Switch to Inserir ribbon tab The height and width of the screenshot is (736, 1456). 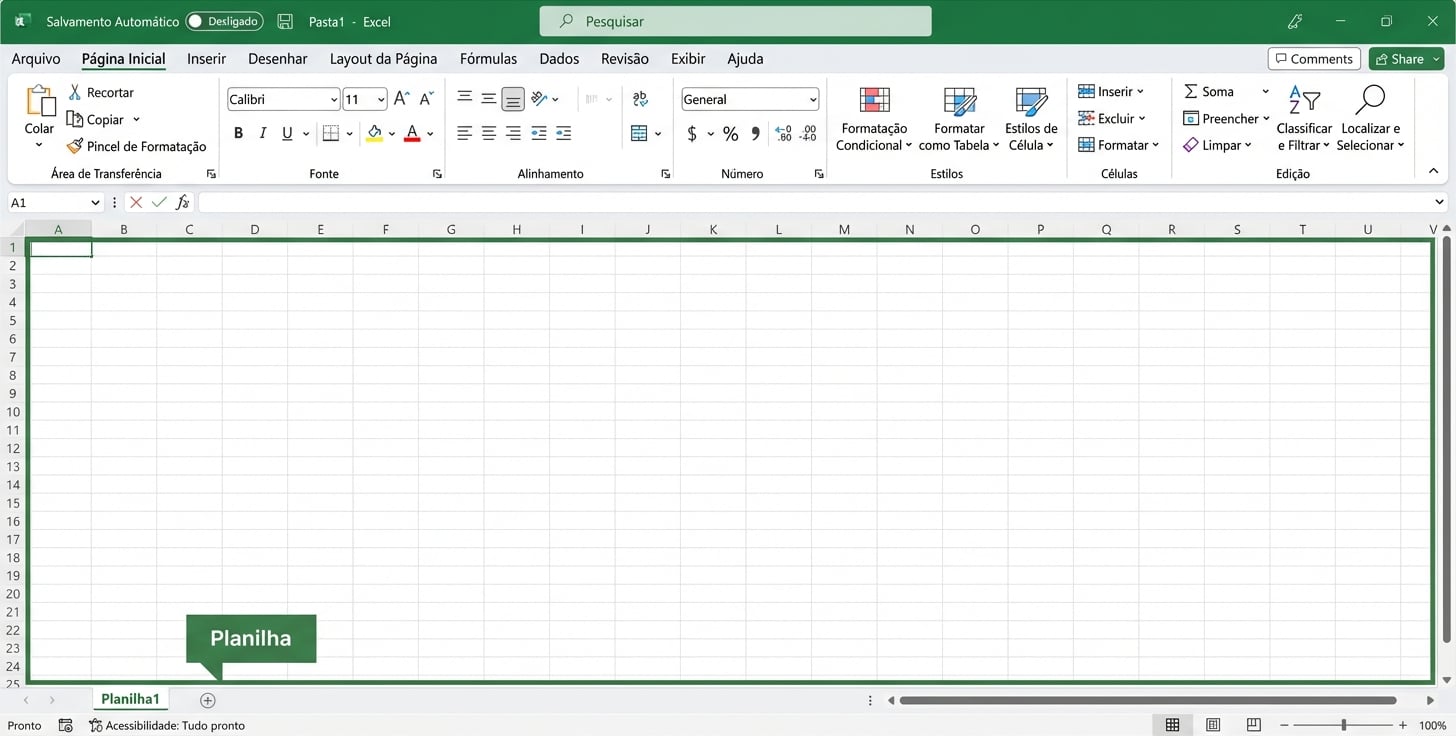[207, 59]
